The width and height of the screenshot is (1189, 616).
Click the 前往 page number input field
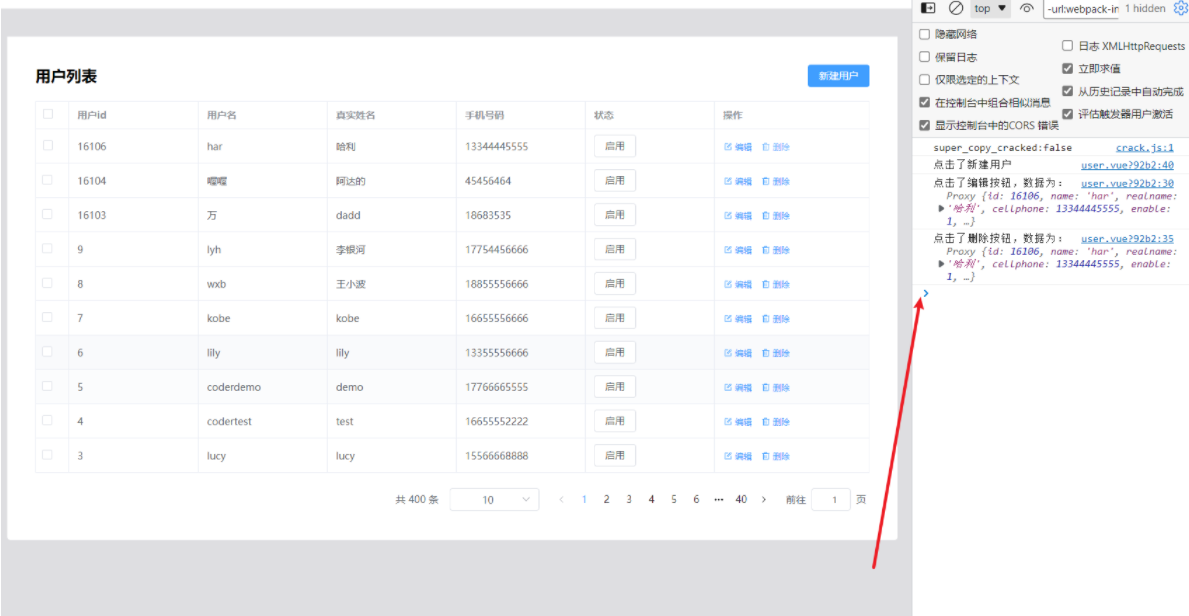tap(831, 499)
